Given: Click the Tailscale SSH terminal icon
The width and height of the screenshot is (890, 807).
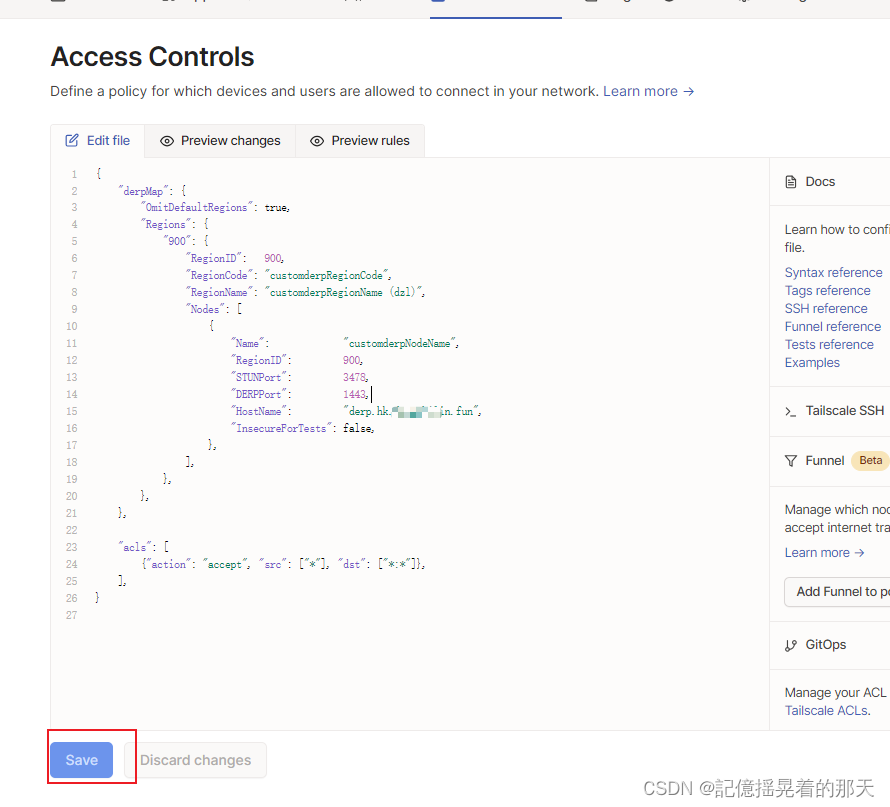Looking at the screenshot, I should (790, 411).
